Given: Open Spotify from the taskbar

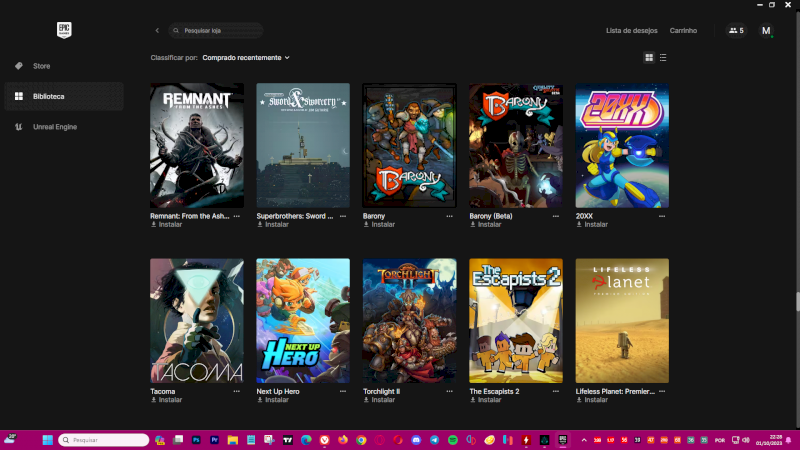Looking at the screenshot, I should click(453, 440).
